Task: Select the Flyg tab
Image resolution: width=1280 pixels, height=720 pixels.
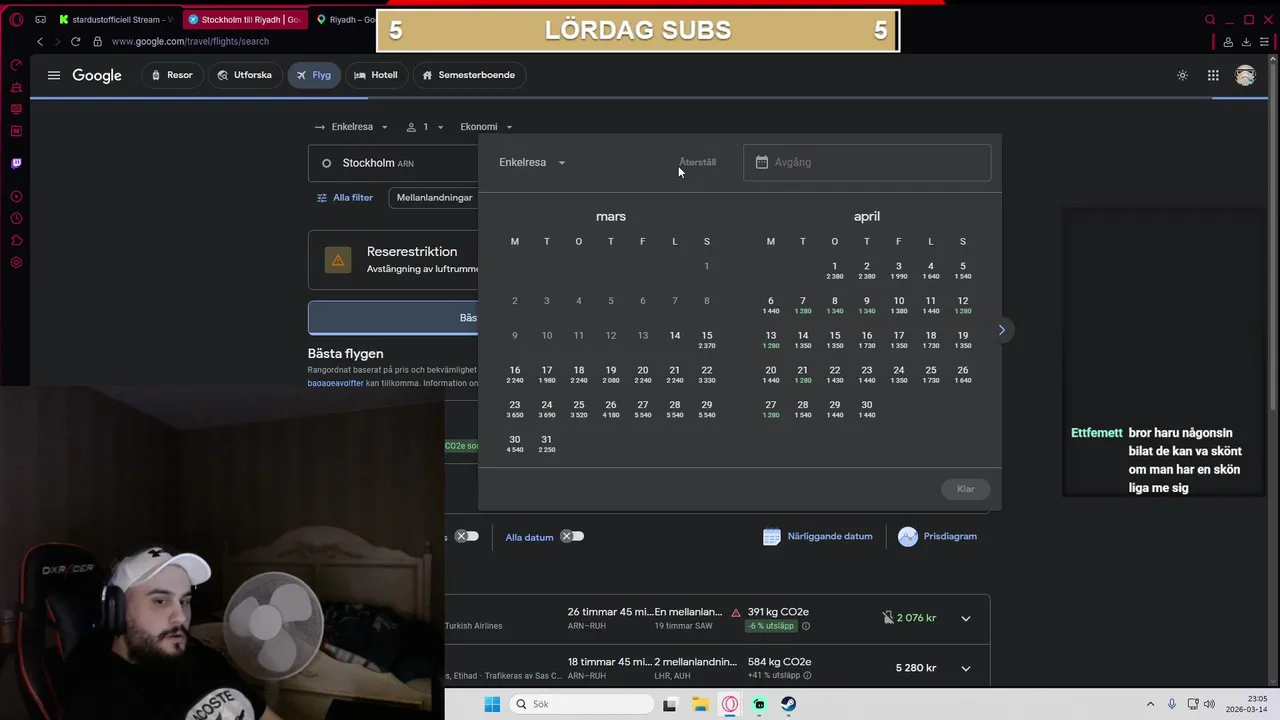Action: [x=313, y=75]
